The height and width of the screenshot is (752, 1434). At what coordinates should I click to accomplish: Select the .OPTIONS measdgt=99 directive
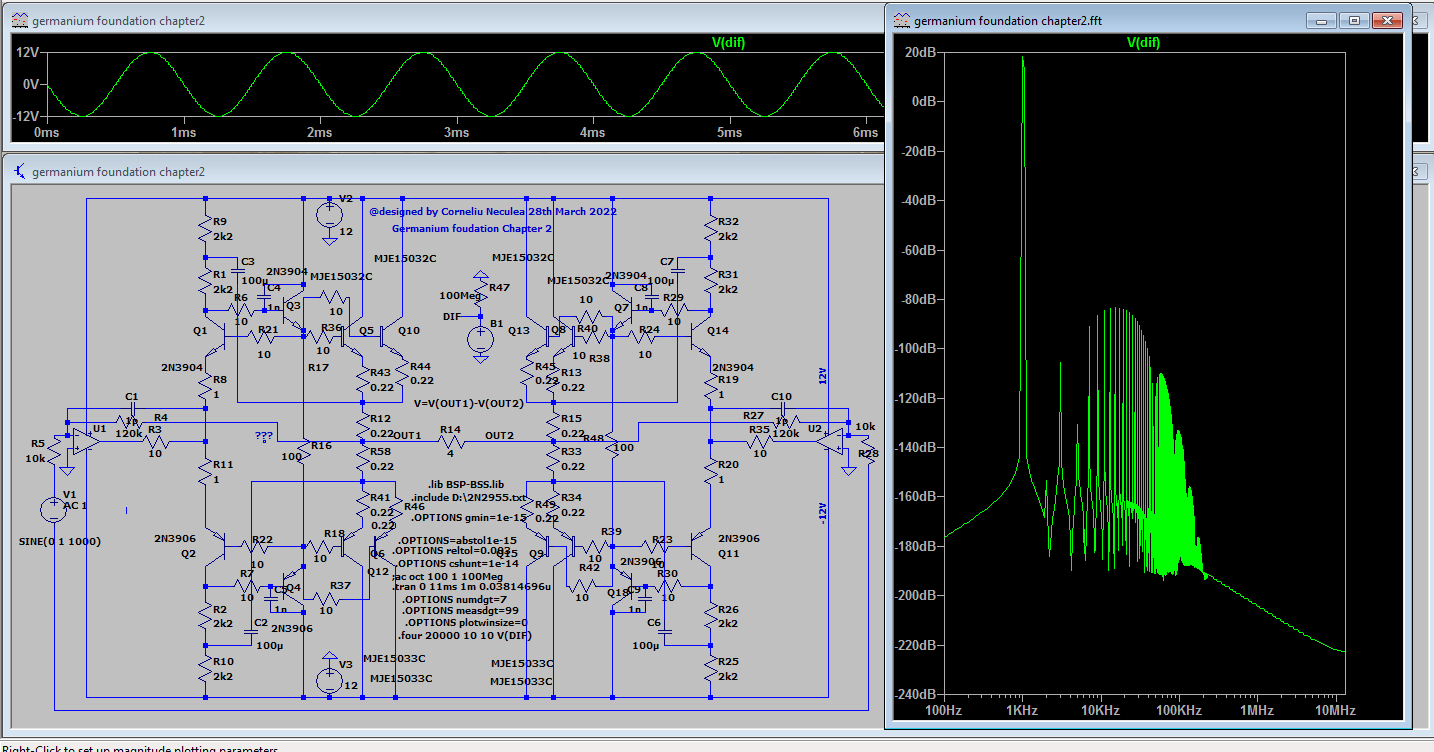(x=460, y=610)
